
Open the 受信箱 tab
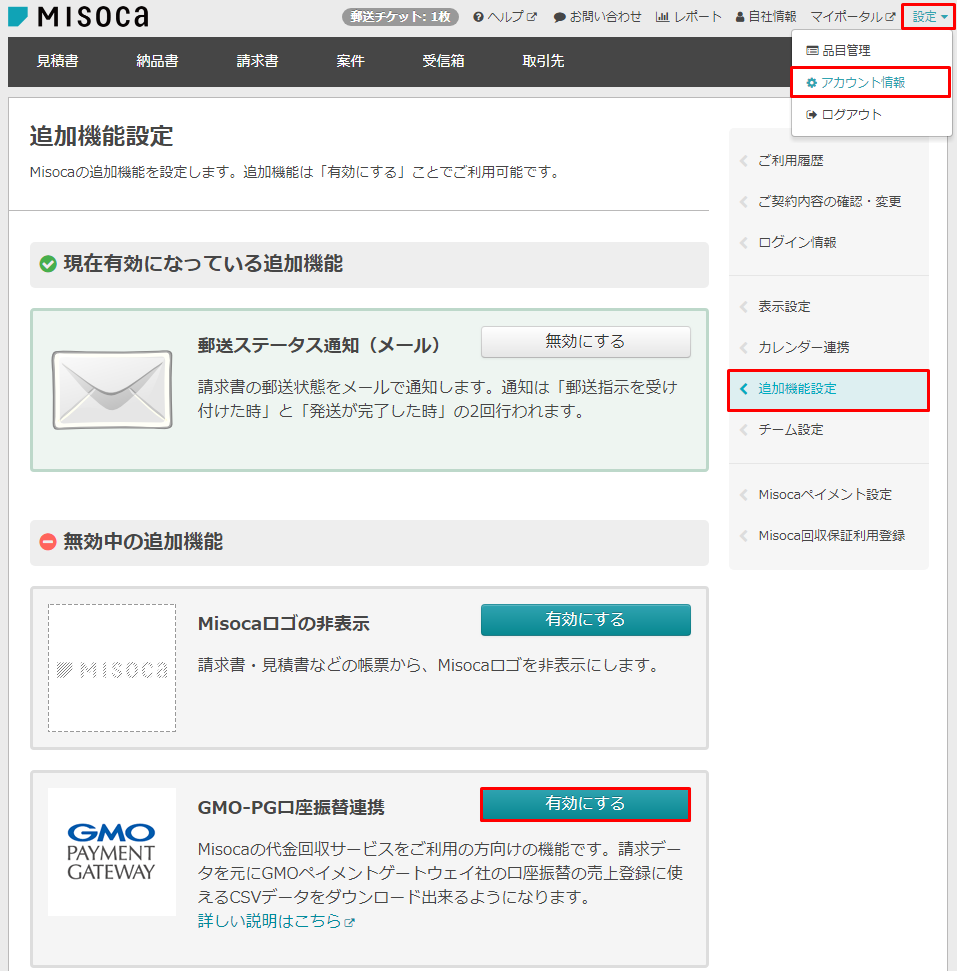444,61
